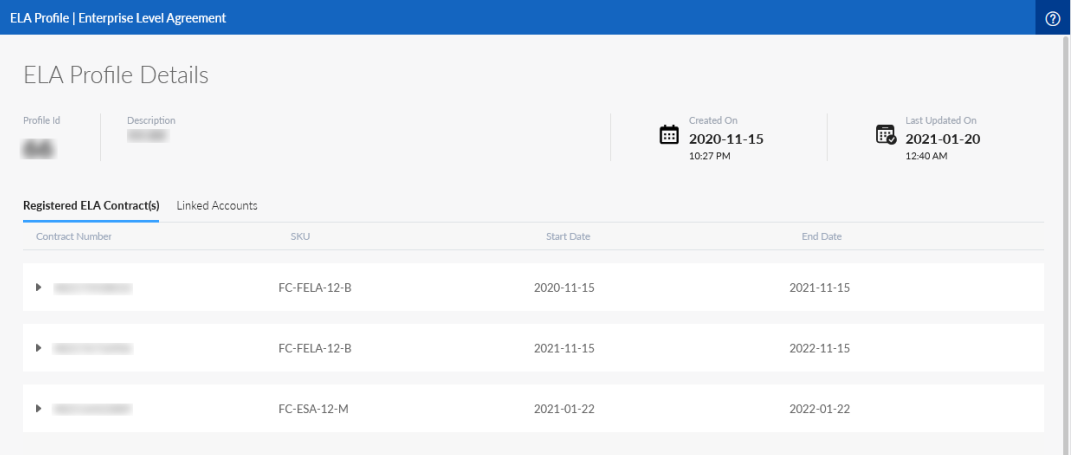Click the SKU column header

tap(300, 236)
